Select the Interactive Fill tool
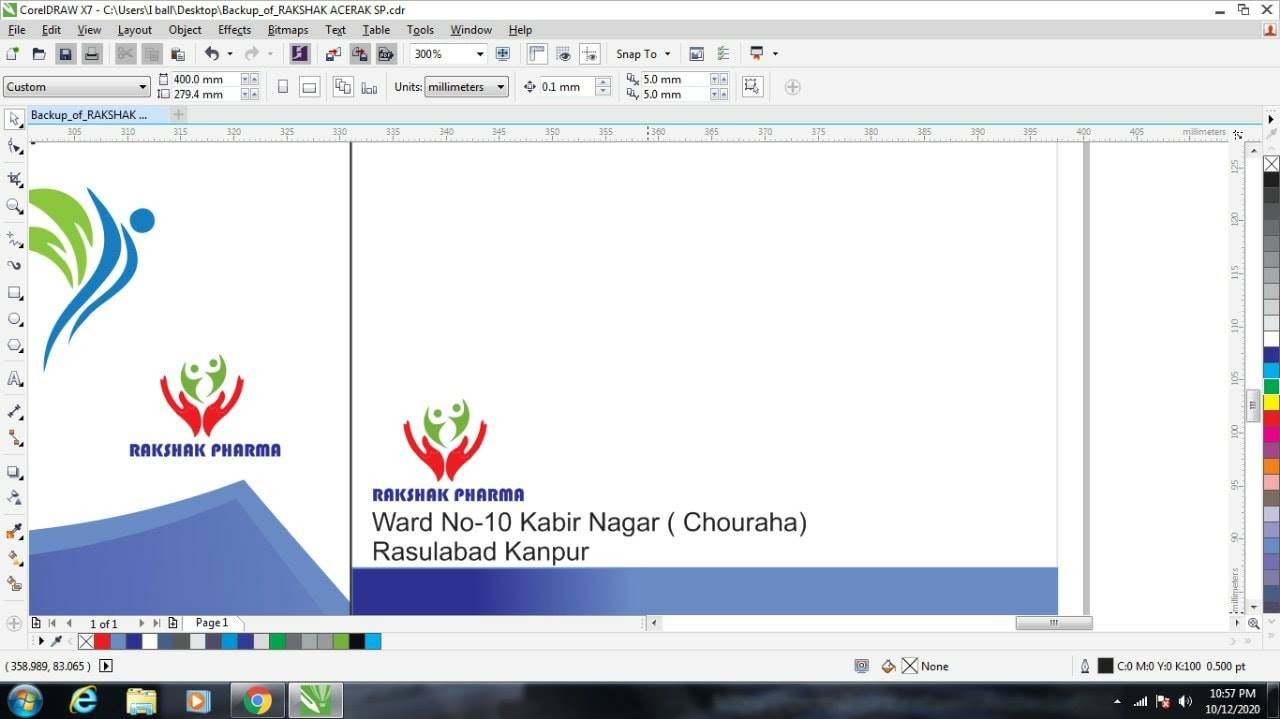This screenshot has width=1280, height=719. 15,558
